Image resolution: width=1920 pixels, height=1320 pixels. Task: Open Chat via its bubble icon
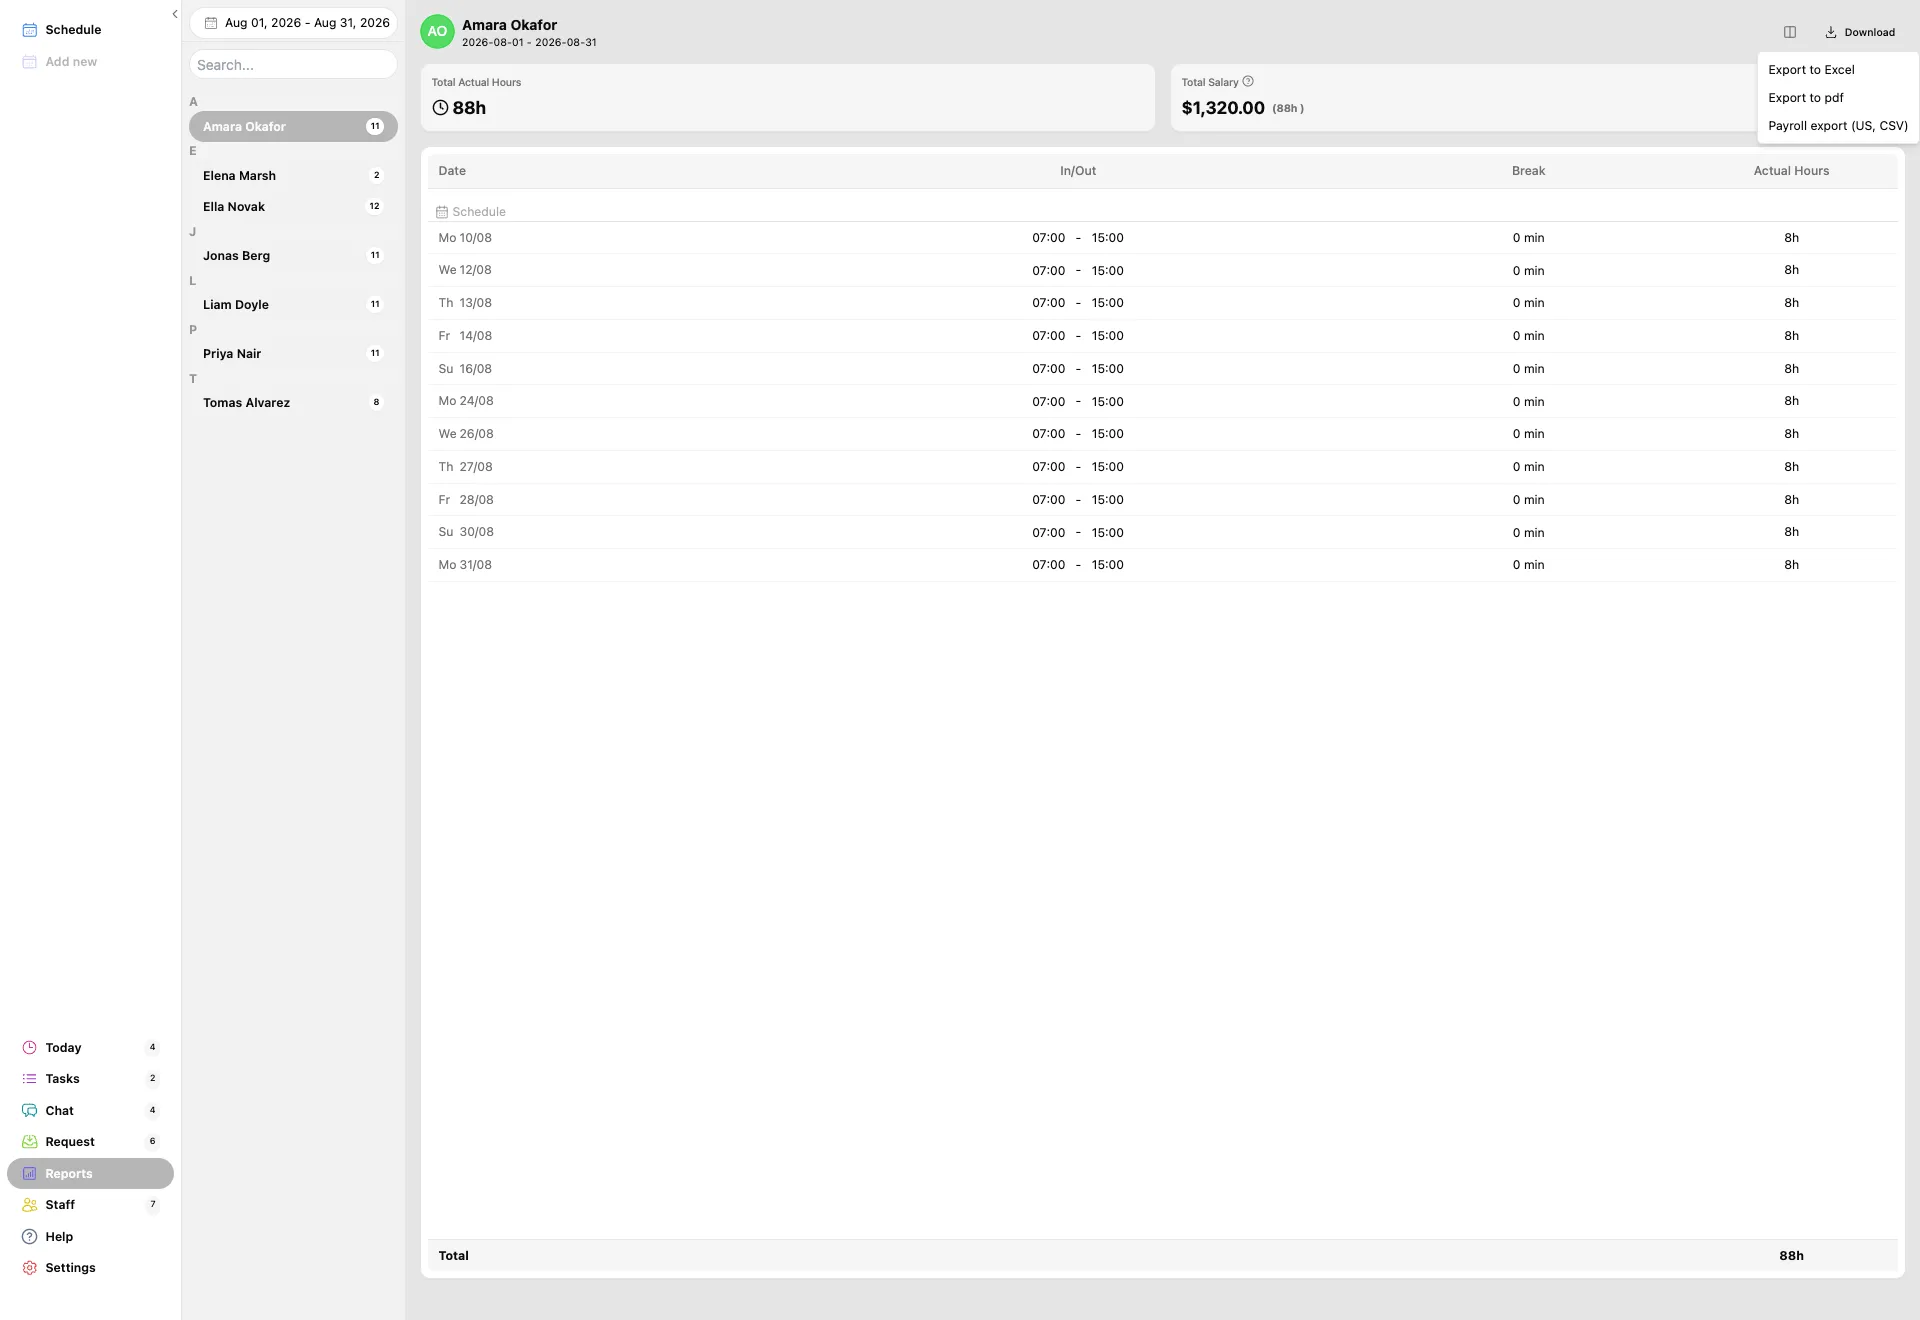(x=30, y=1111)
